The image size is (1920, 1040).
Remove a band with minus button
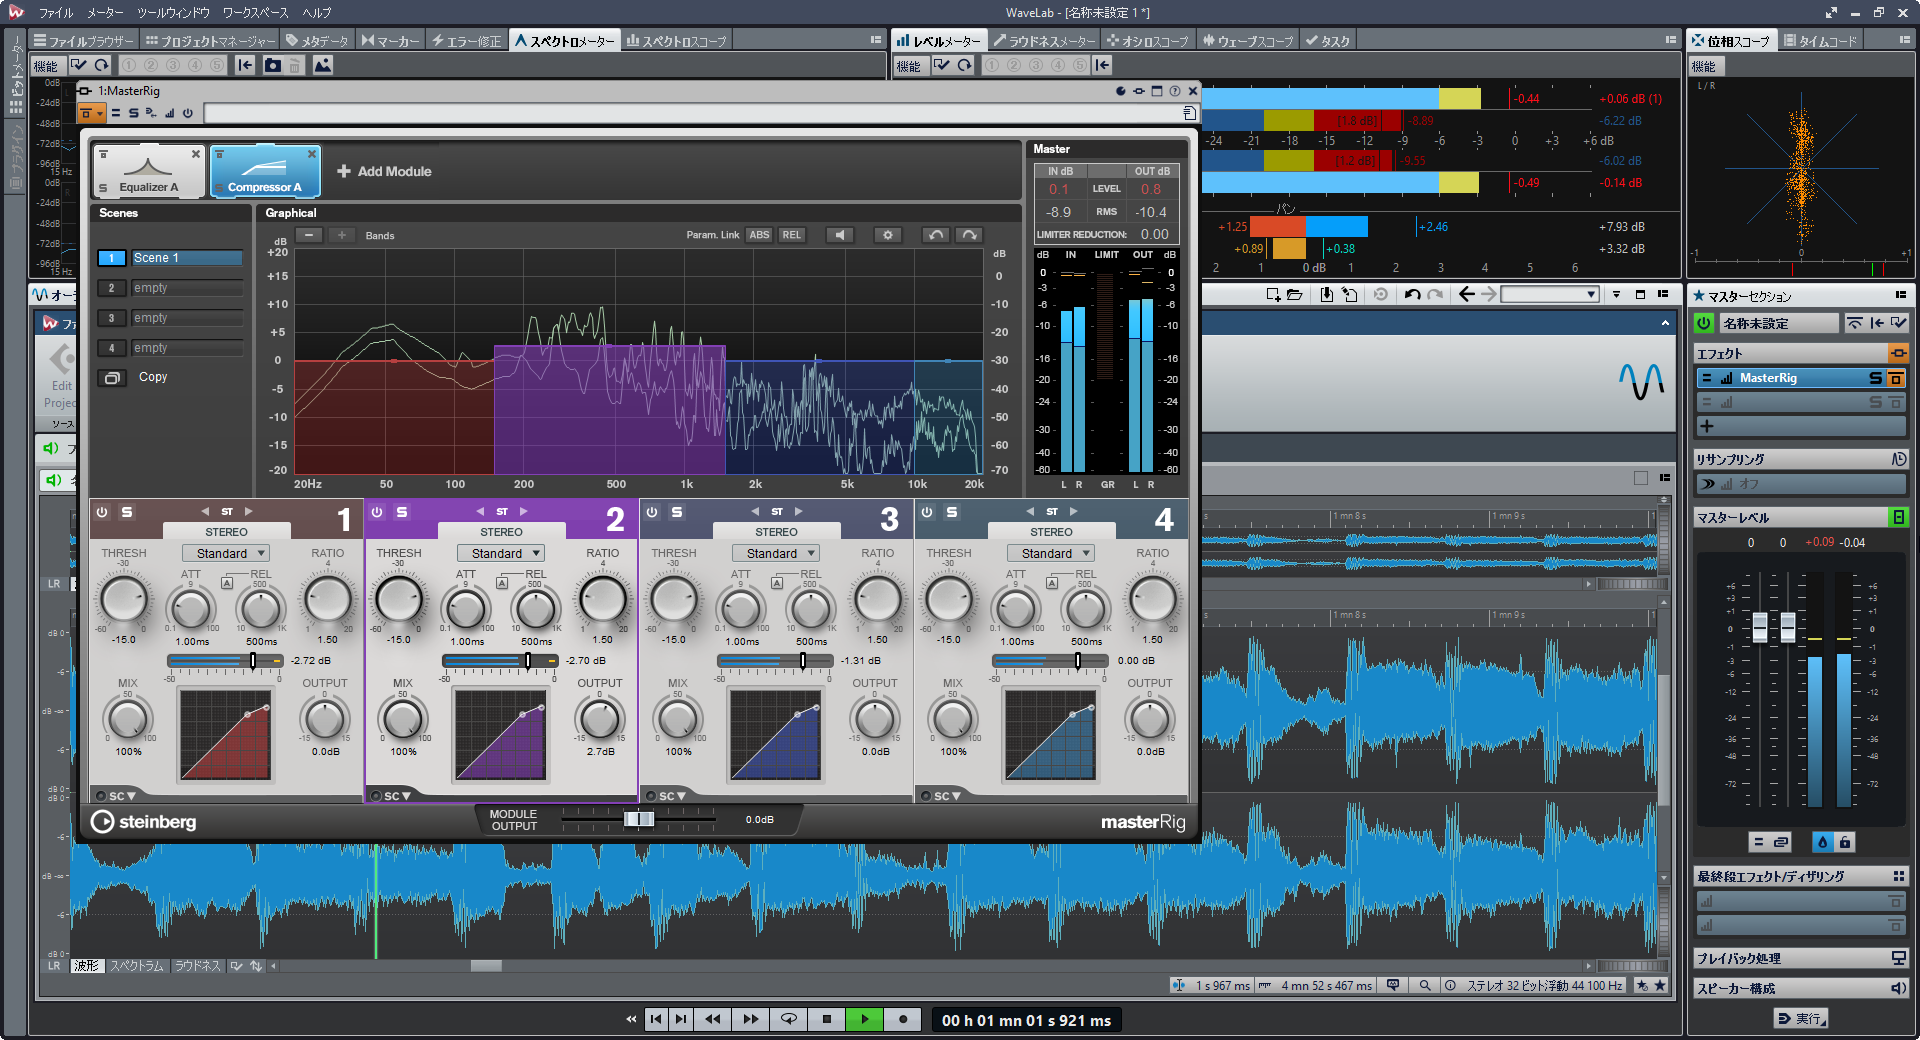(x=309, y=235)
